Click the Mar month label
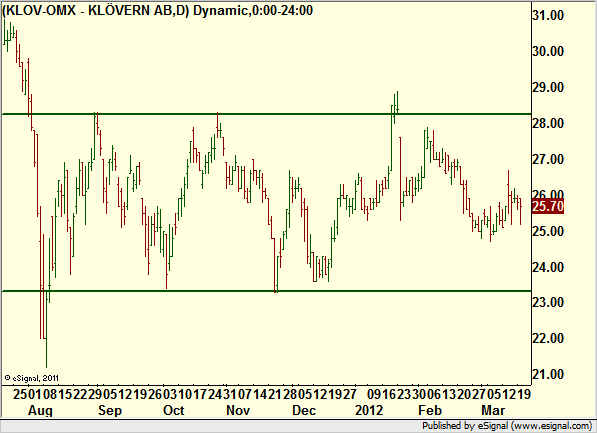 tap(493, 411)
